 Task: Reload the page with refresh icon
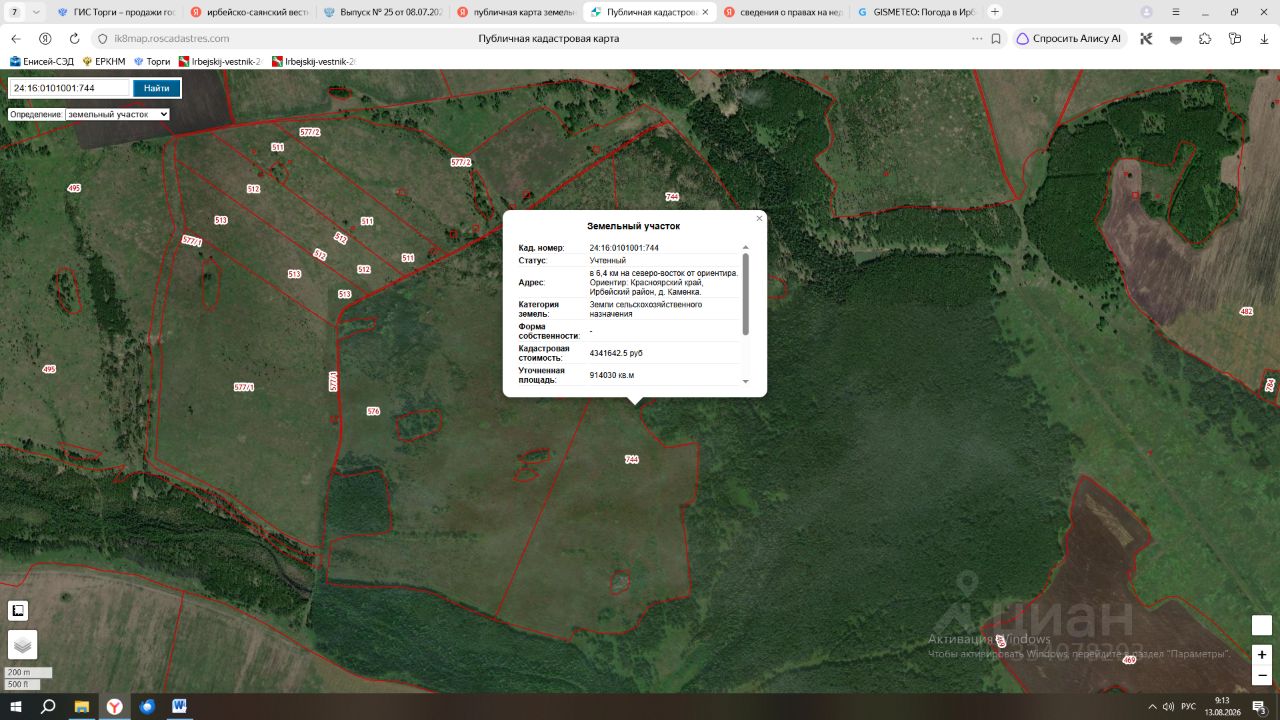74,38
